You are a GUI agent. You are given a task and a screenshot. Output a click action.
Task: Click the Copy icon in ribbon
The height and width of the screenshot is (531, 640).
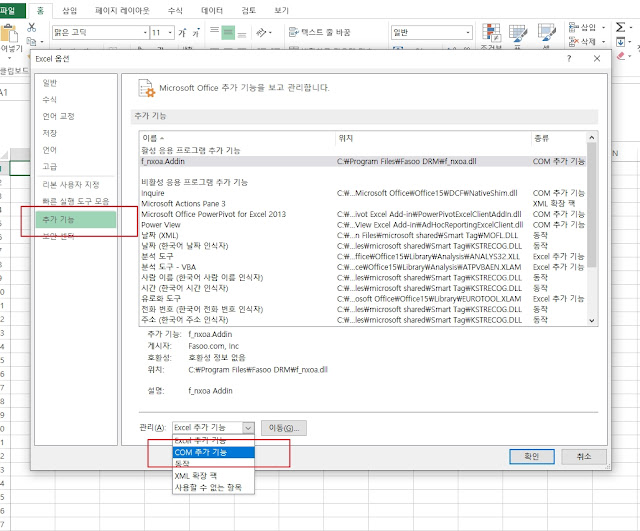pos(31,41)
